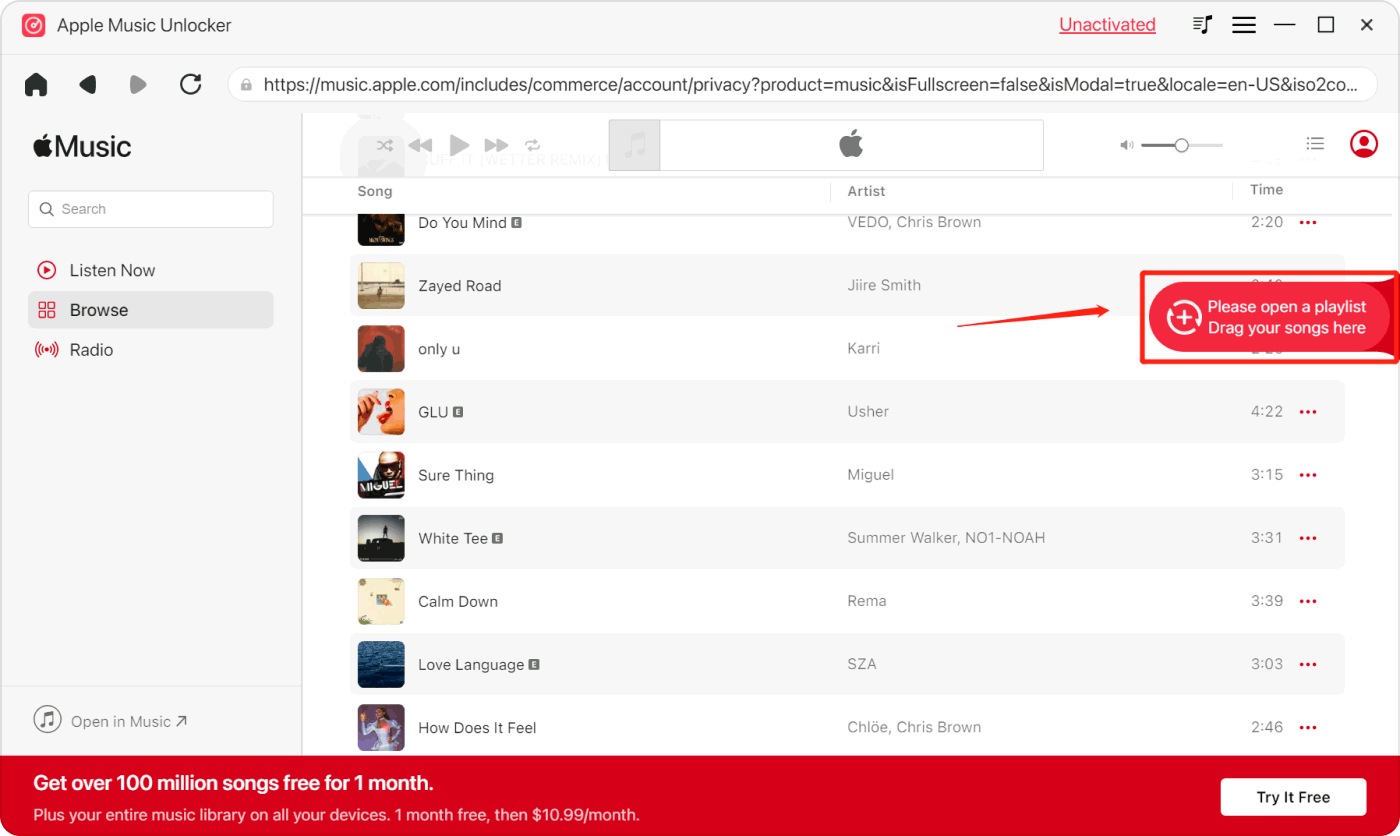Image resolution: width=1400 pixels, height=836 pixels.
Task: Click the volume speaker icon
Action: [1127, 145]
